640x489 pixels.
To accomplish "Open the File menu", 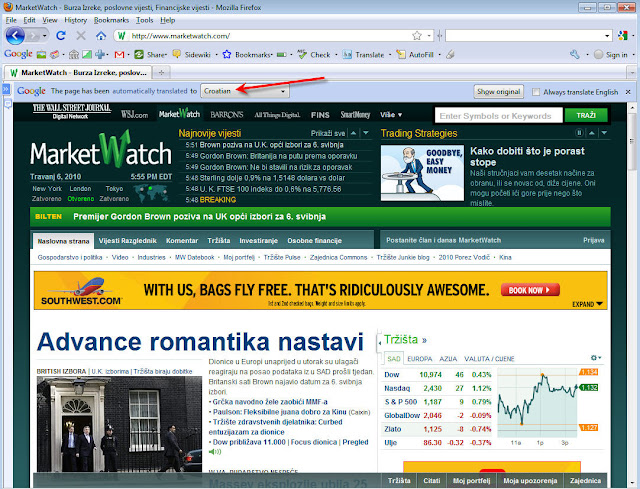I will point(11,20).
